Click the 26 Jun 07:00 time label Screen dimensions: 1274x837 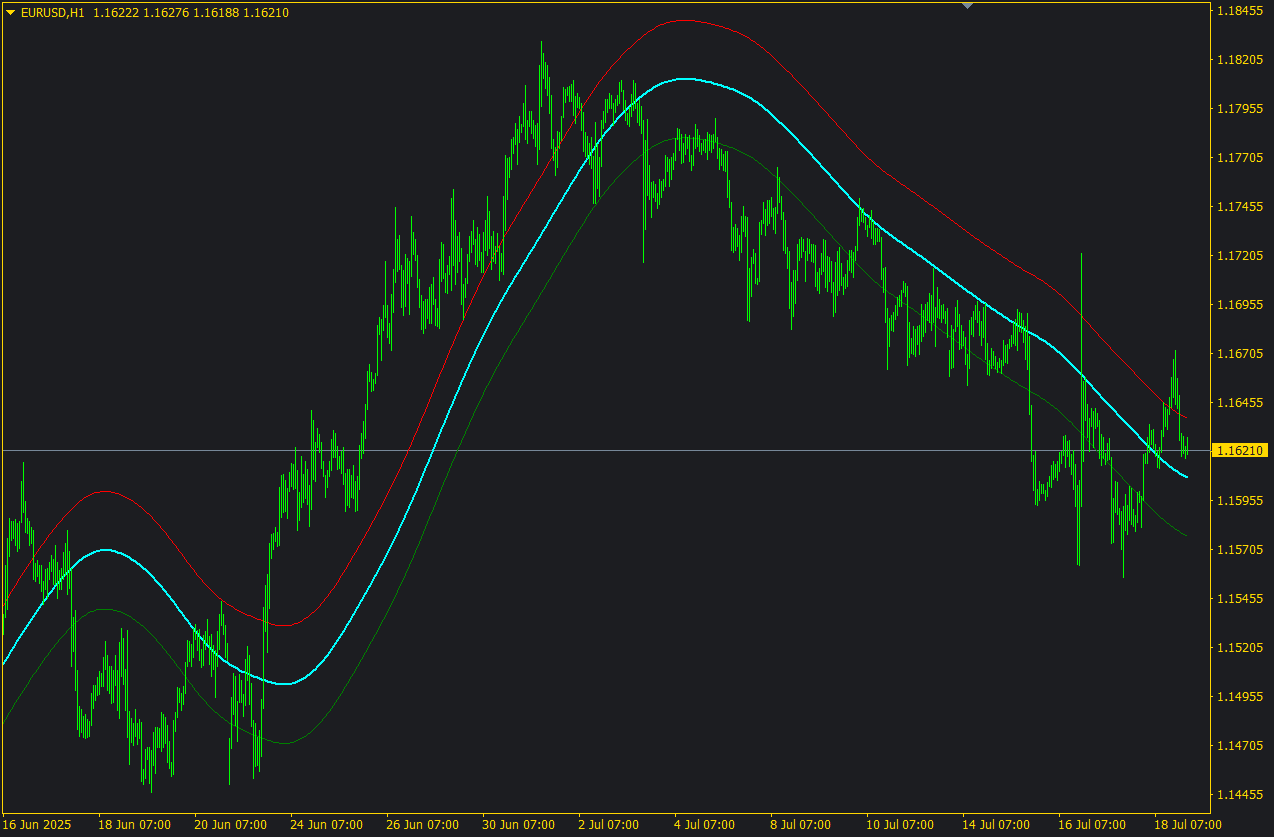coord(422,825)
